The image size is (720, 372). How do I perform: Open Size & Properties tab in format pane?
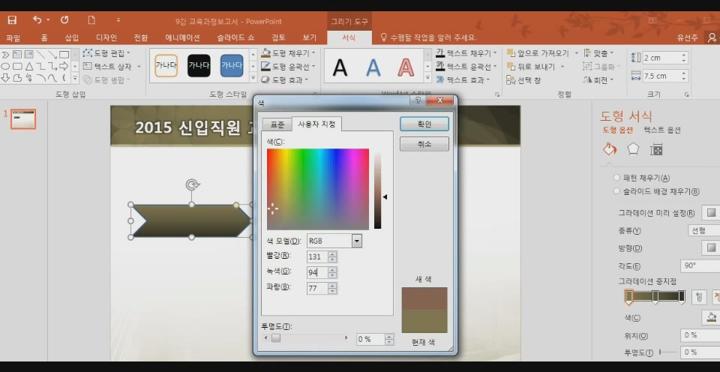click(x=657, y=150)
